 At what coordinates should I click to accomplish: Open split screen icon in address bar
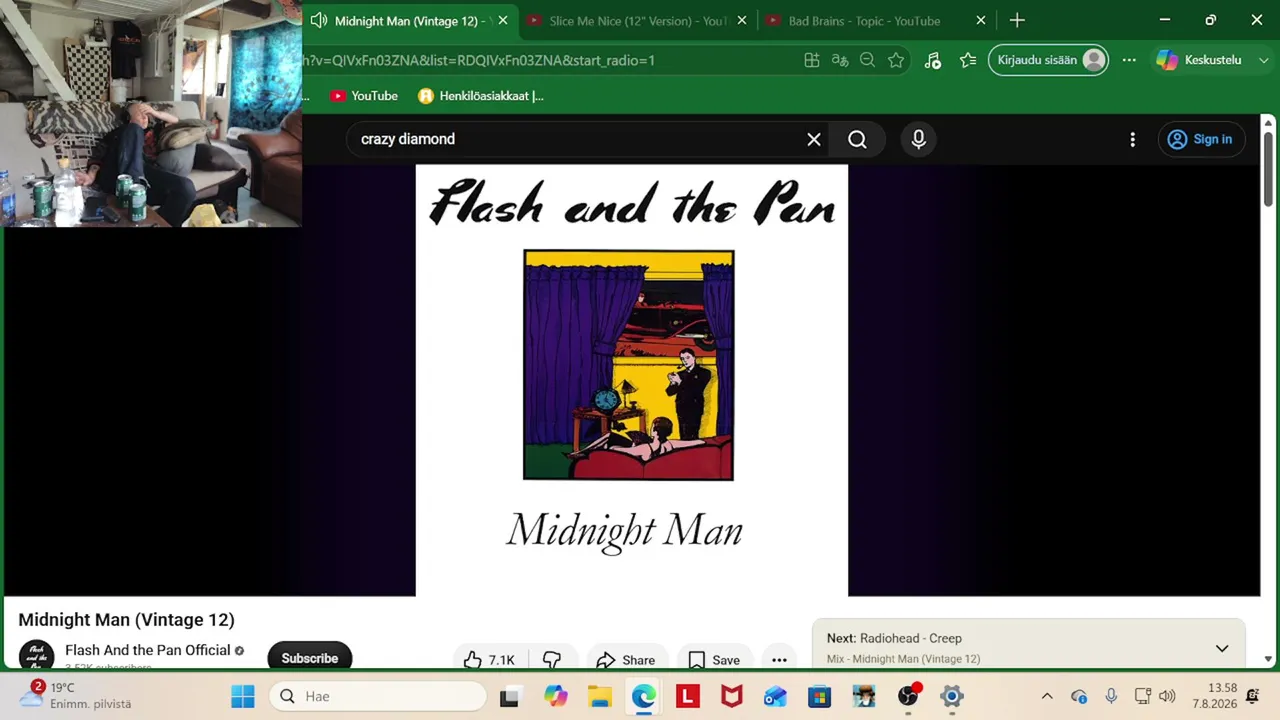812,60
